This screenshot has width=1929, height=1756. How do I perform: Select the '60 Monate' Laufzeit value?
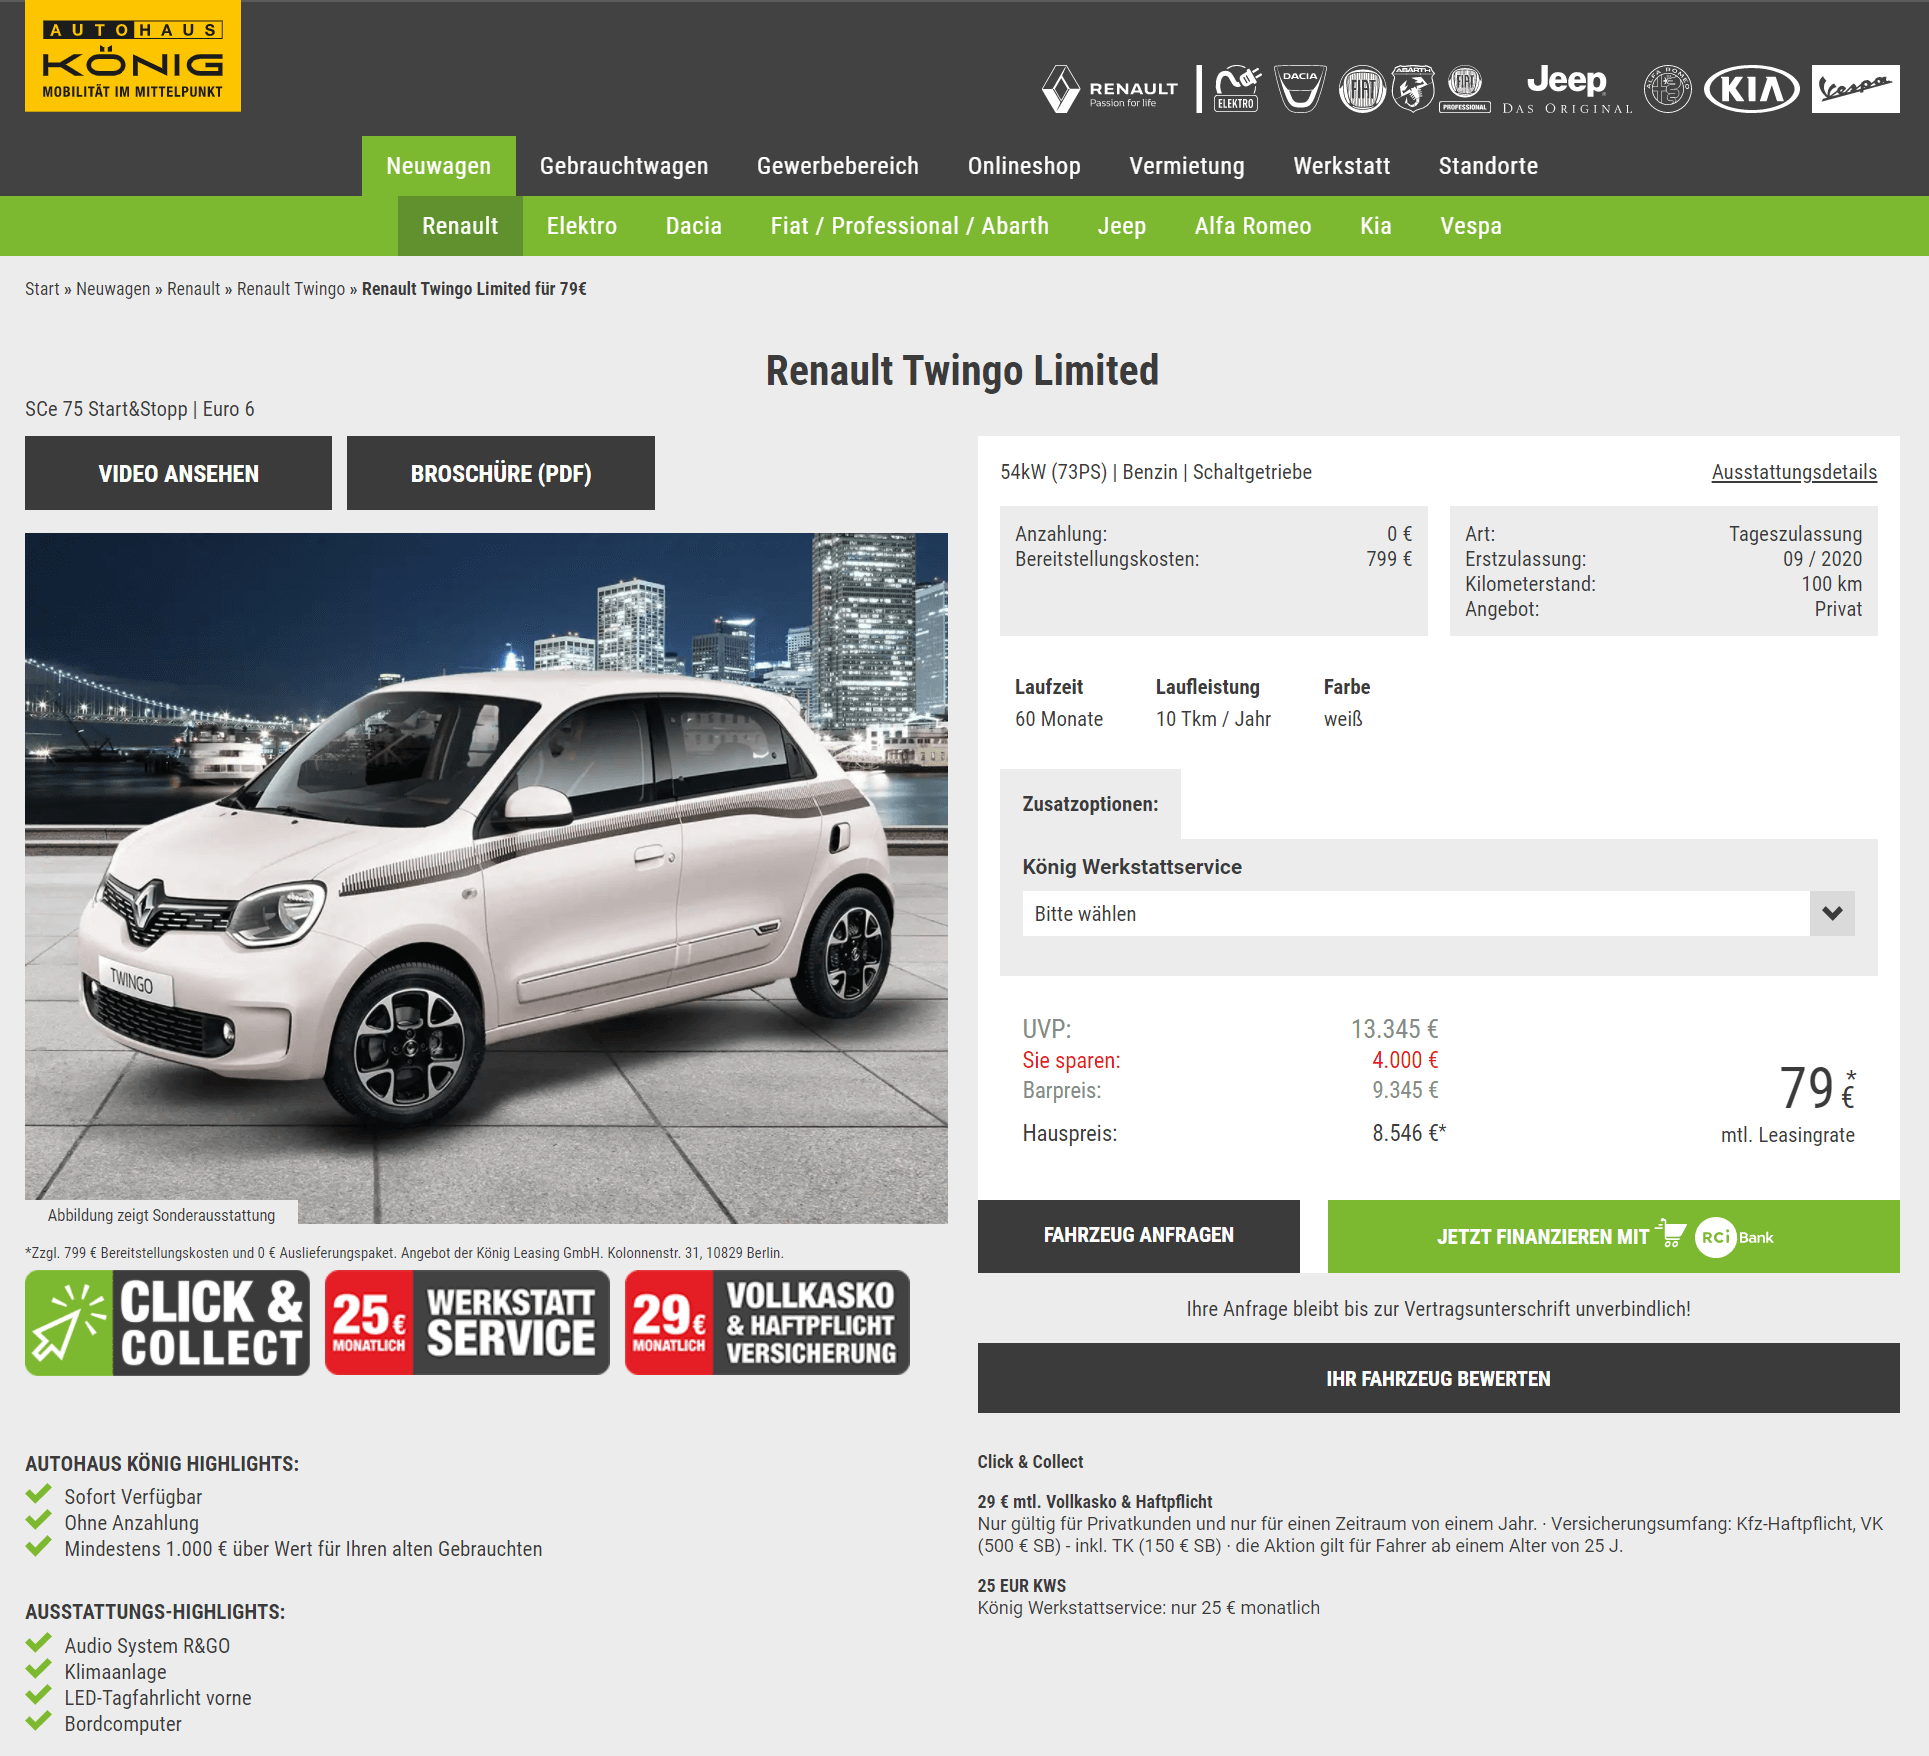[x=1059, y=719]
